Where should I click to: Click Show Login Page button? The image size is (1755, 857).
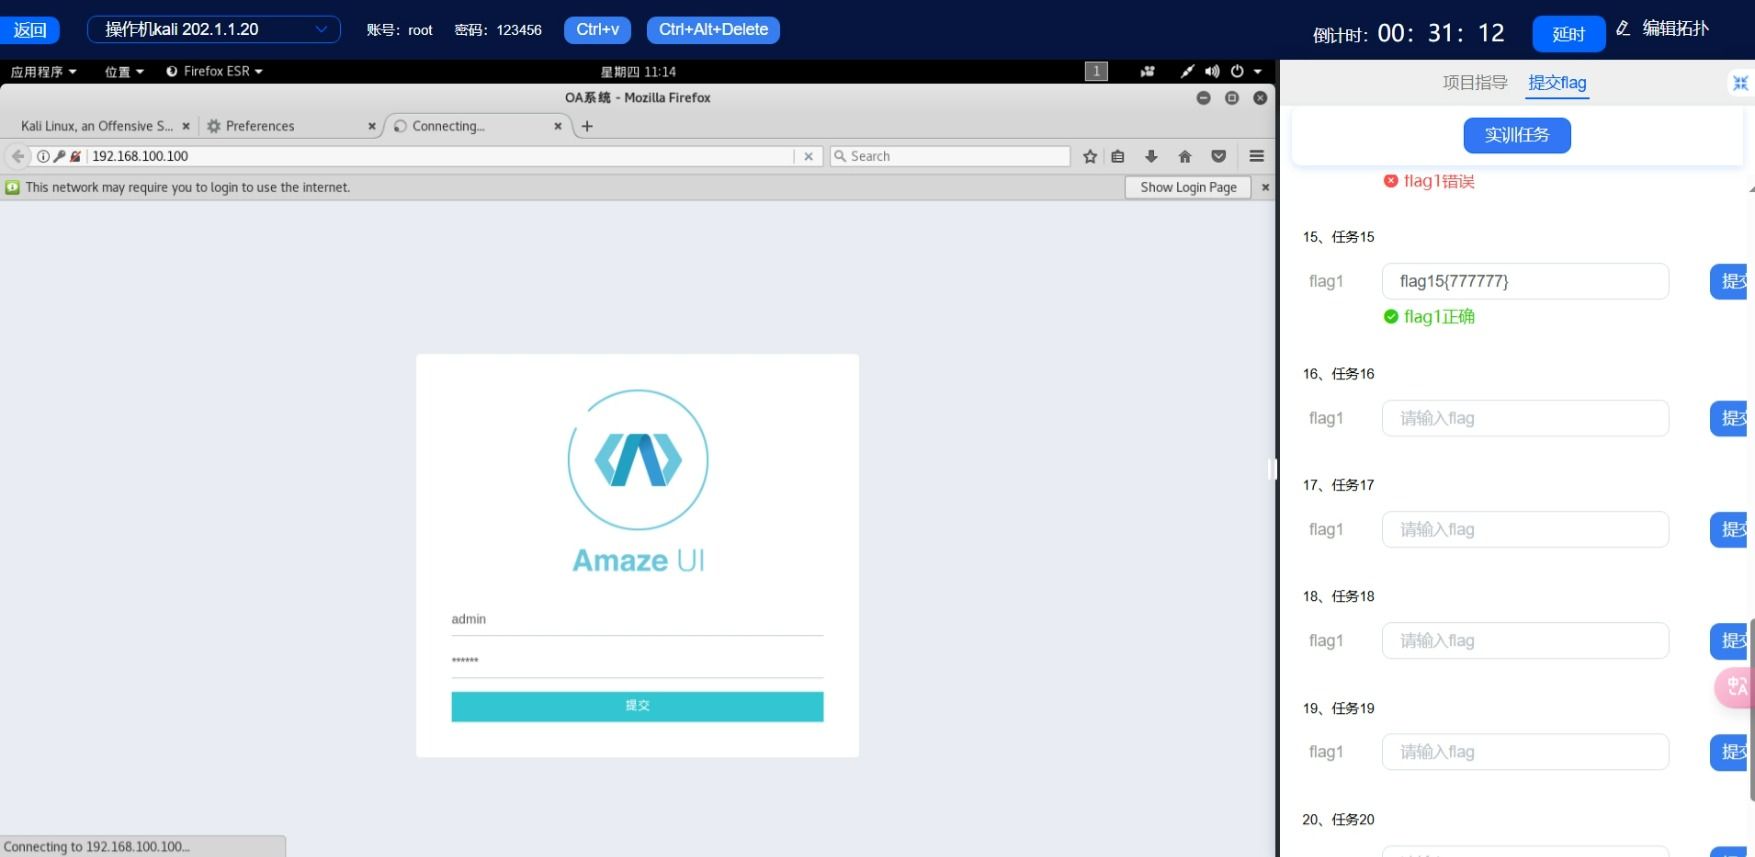1188,187
